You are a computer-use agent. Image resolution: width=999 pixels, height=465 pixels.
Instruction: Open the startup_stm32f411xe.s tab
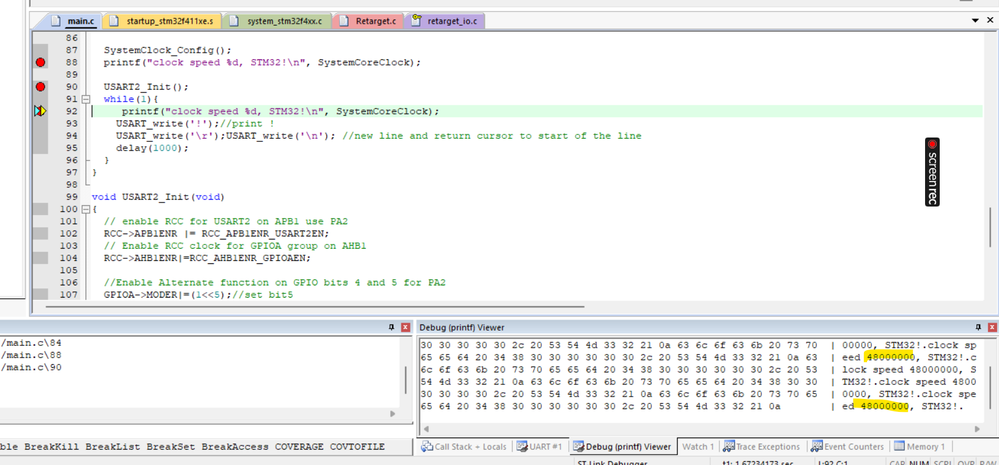(x=163, y=21)
